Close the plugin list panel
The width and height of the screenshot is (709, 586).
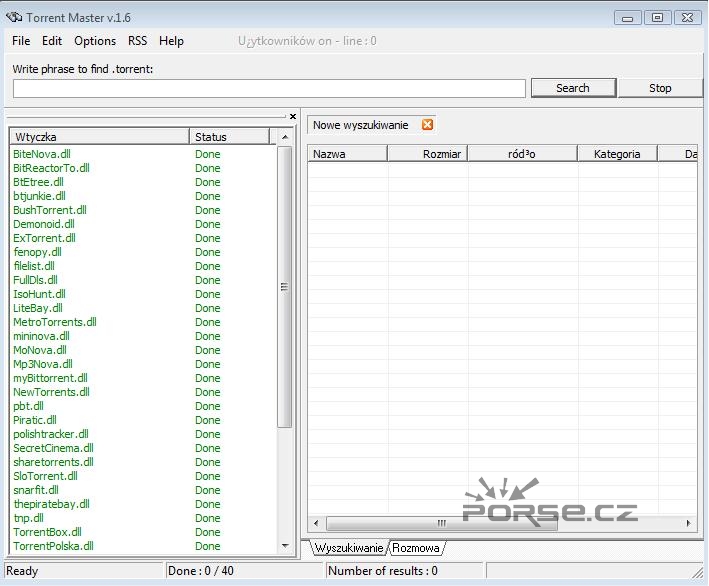(293, 117)
